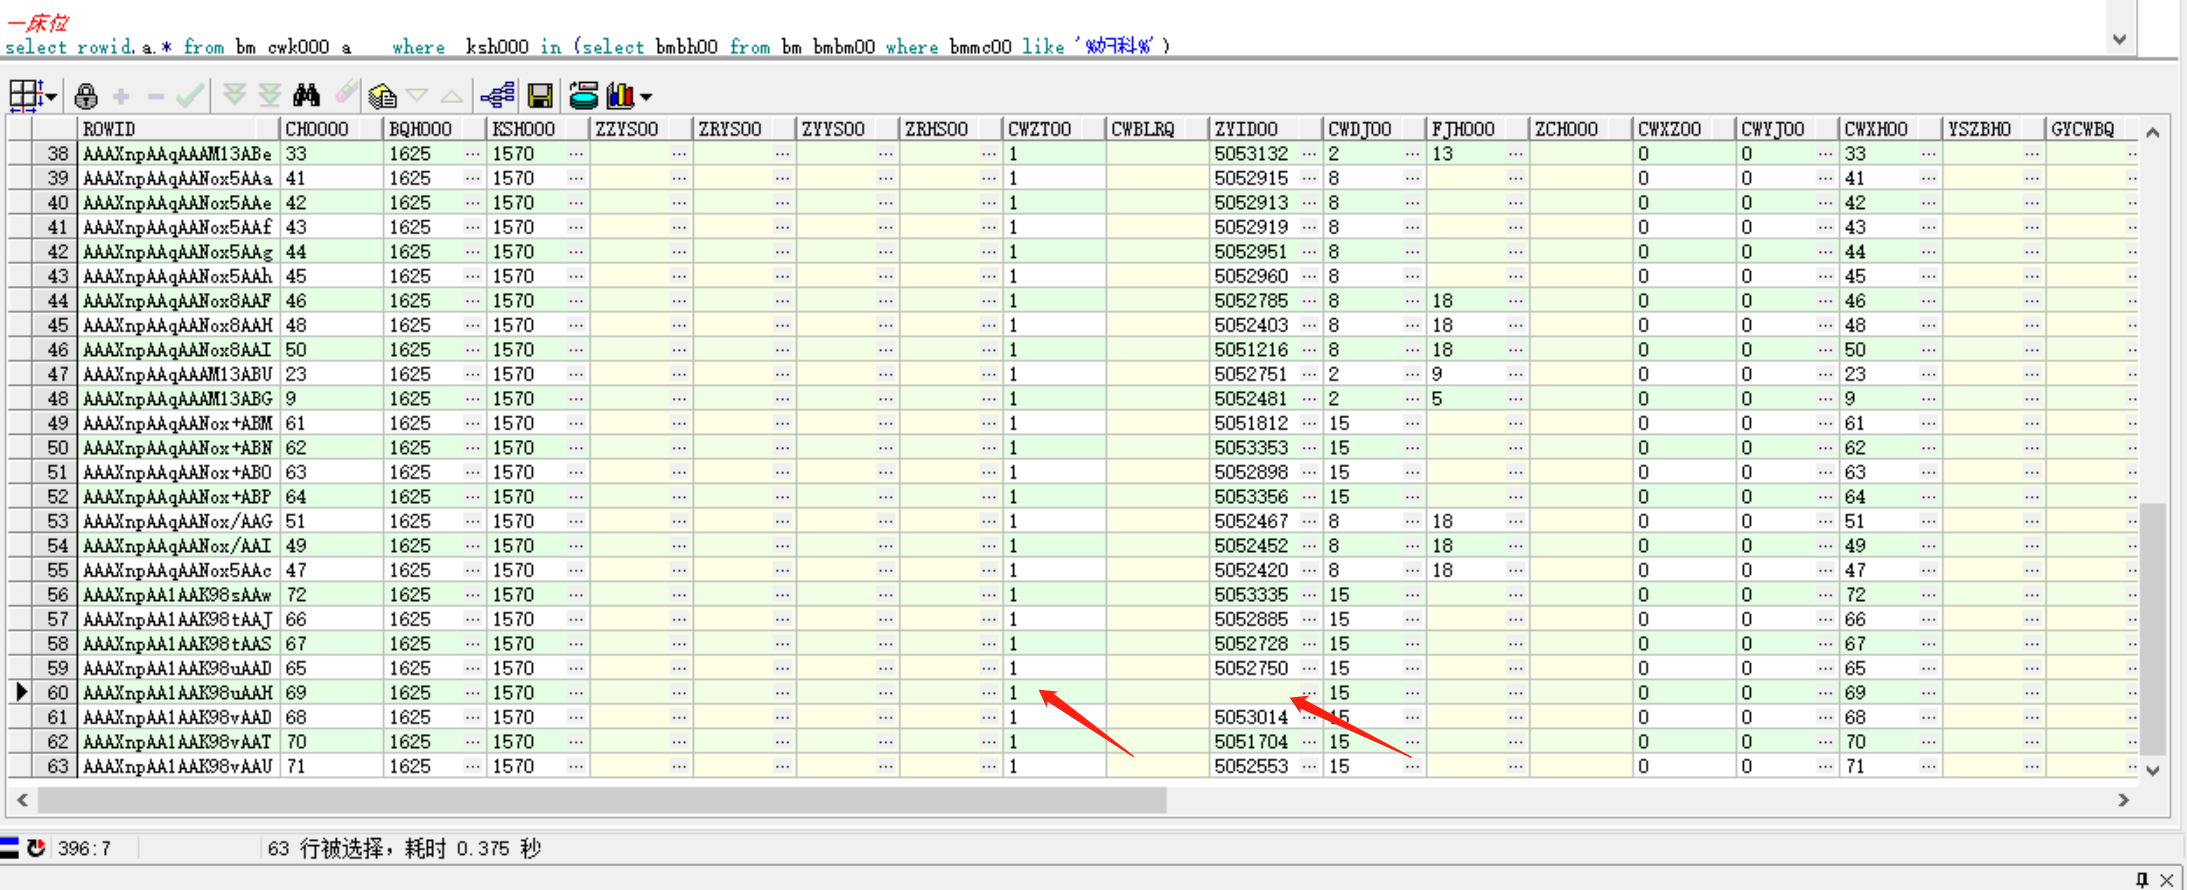Click the bar chart icon
The image size is (2187, 890).
pos(620,96)
